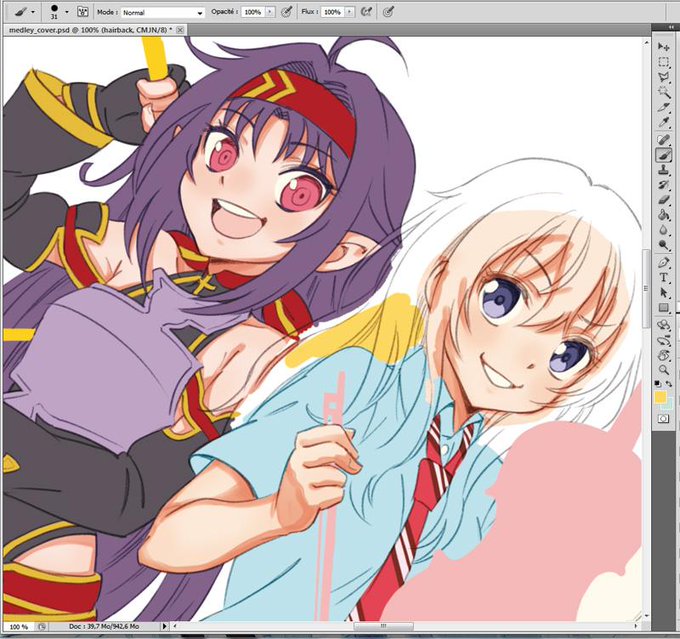Select the Magic Wand tool
Screen dimensions: 680x639
[664, 92]
